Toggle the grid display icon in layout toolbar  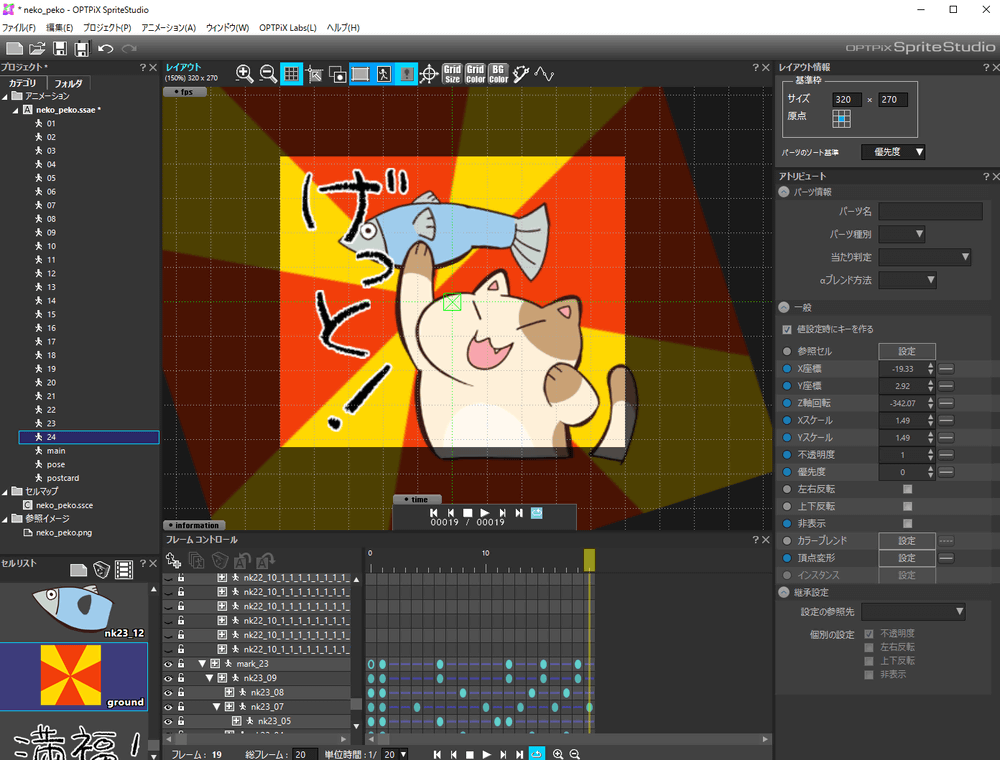(x=291, y=74)
